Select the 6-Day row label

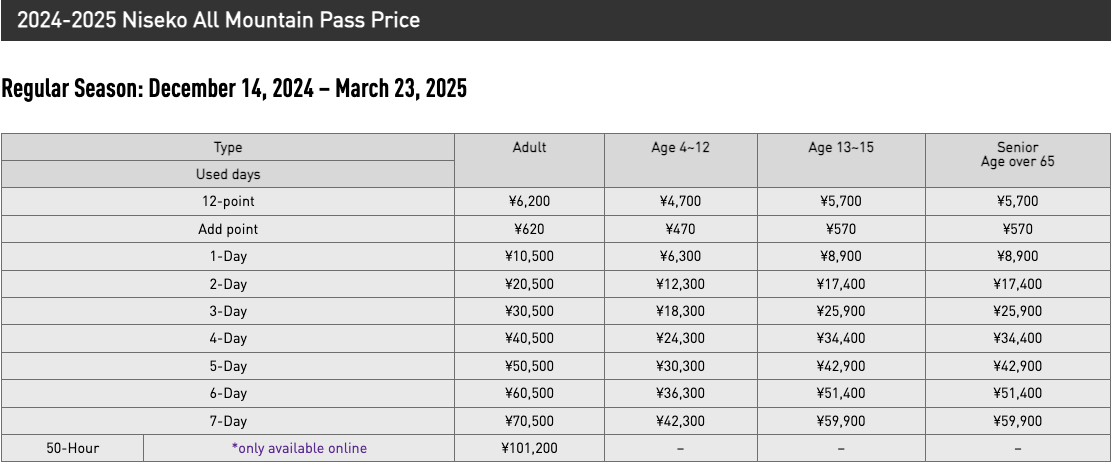(228, 394)
